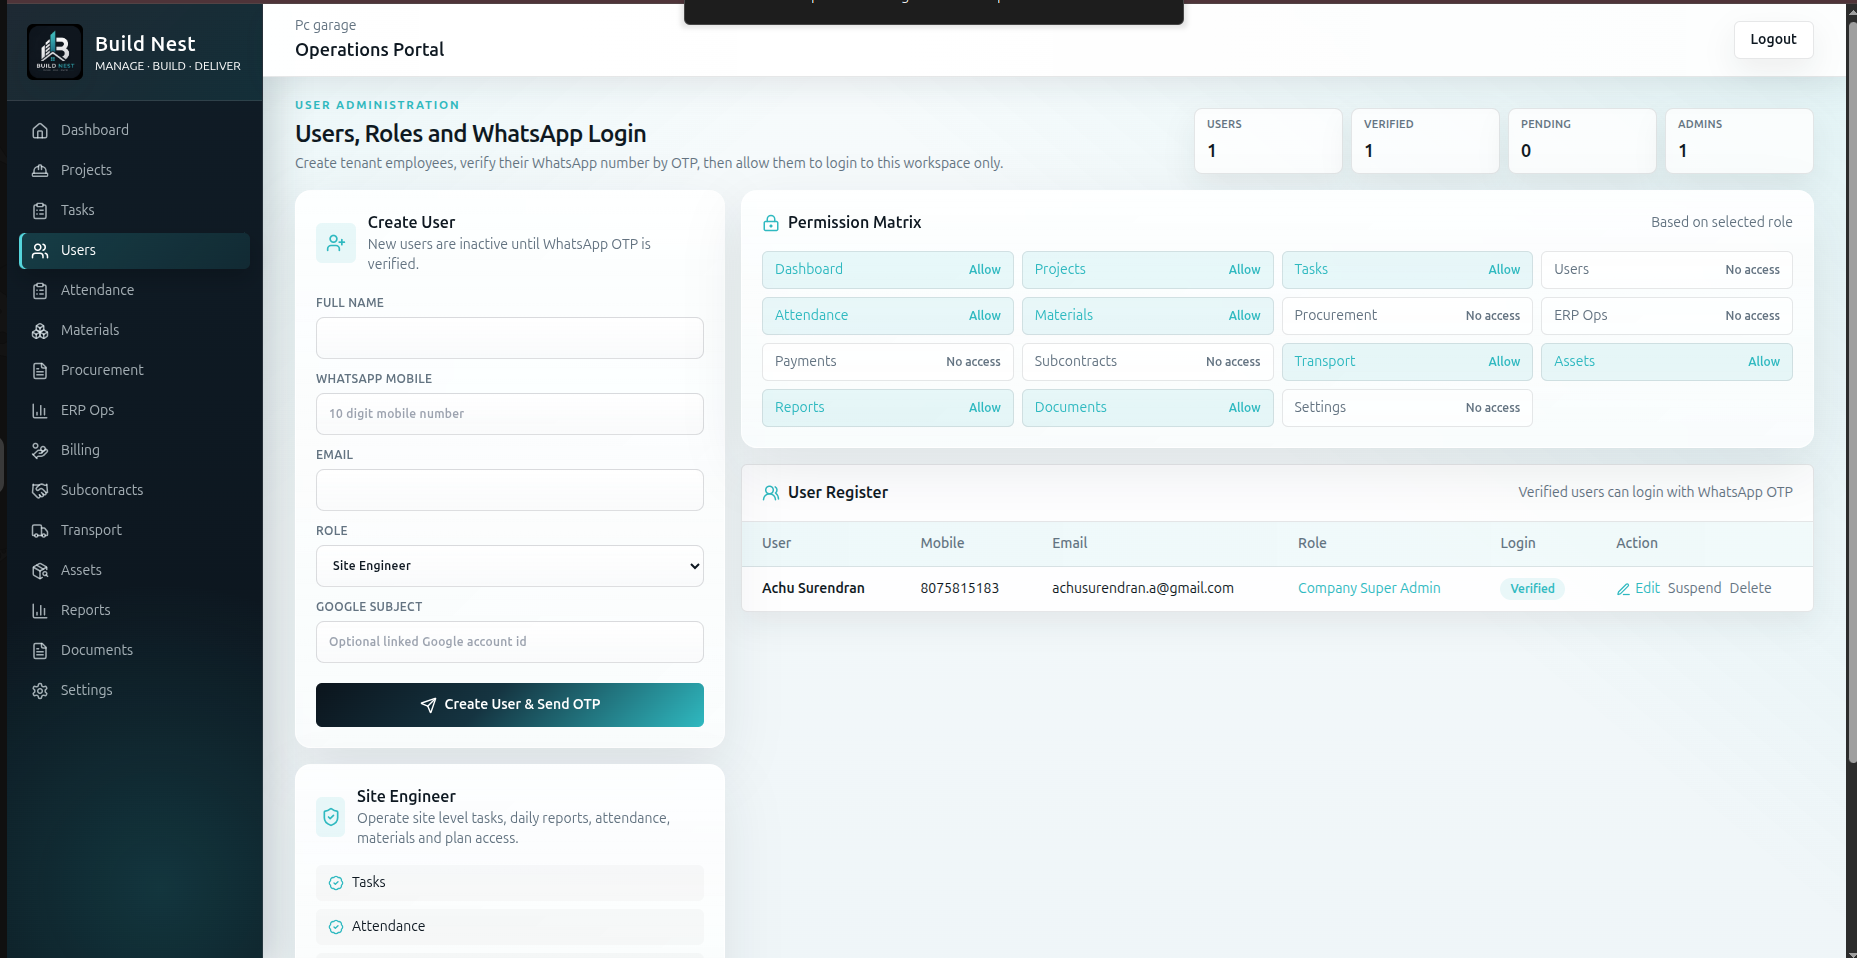Click the Create User add-person icon
Viewport: 1857px width, 958px height.
click(x=336, y=243)
